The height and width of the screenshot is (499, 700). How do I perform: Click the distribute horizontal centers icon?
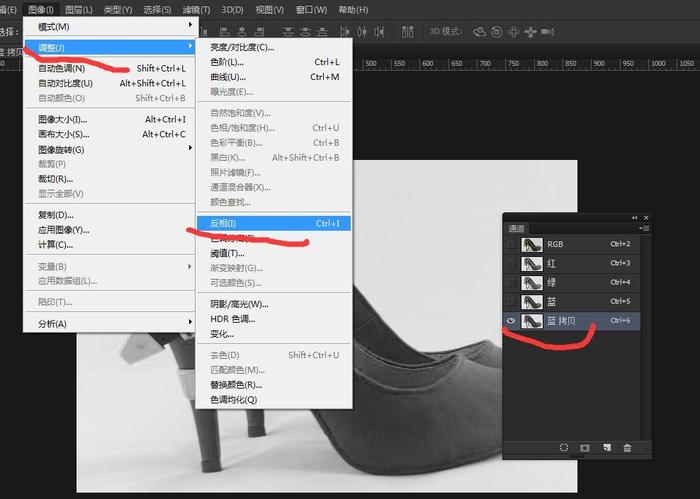362,32
